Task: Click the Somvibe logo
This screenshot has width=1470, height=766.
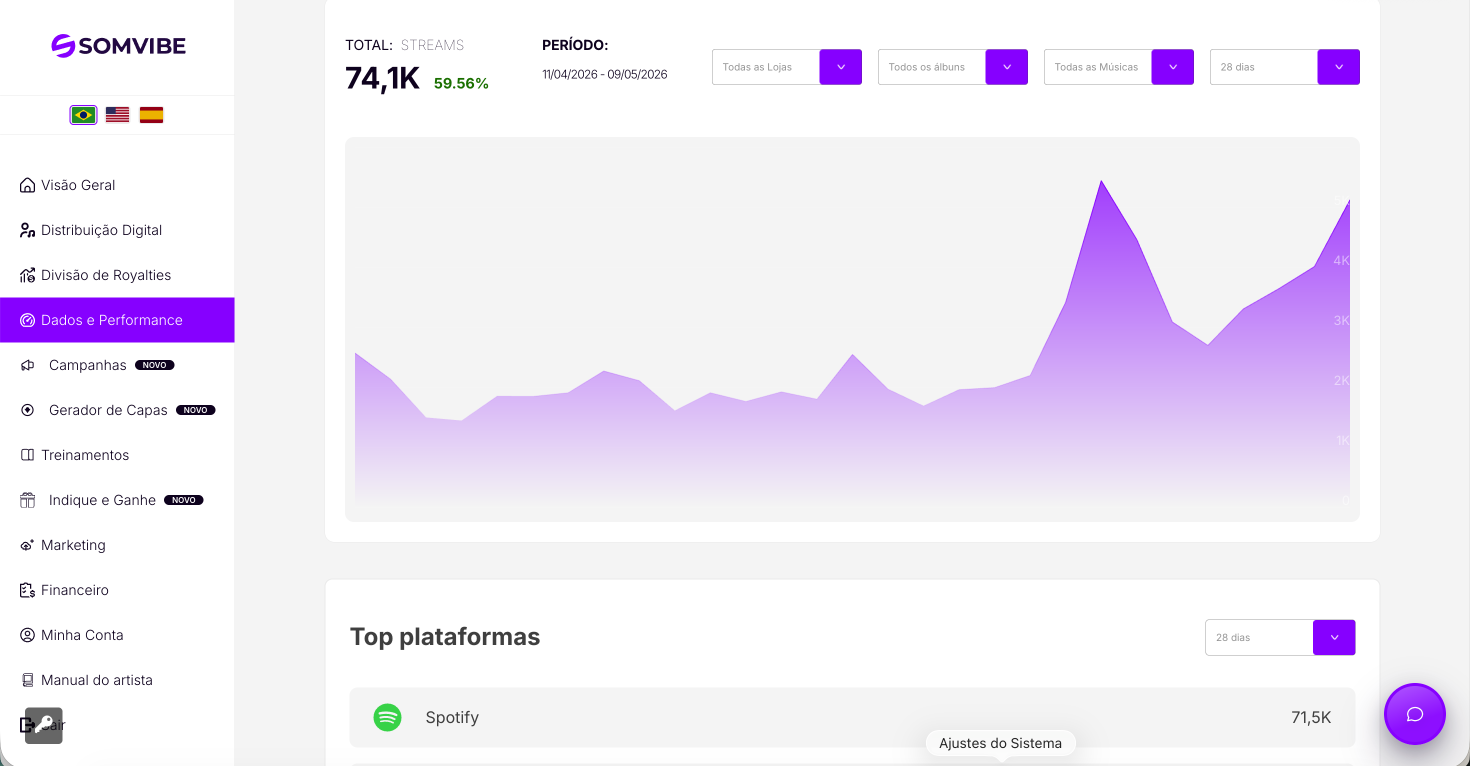Action: tap(118, 46)
